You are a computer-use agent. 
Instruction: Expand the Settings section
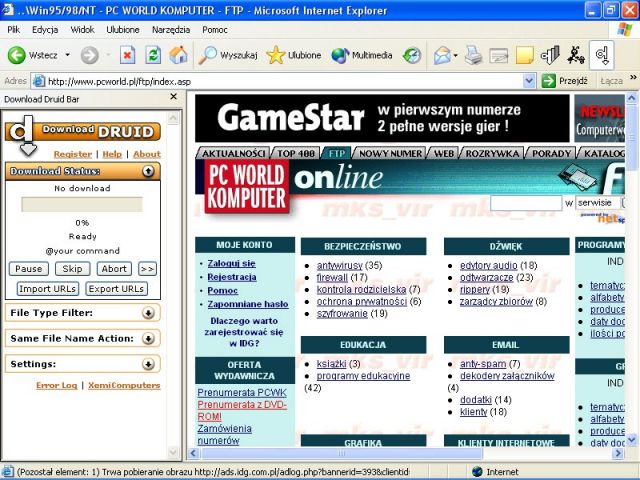click(148, 364)
